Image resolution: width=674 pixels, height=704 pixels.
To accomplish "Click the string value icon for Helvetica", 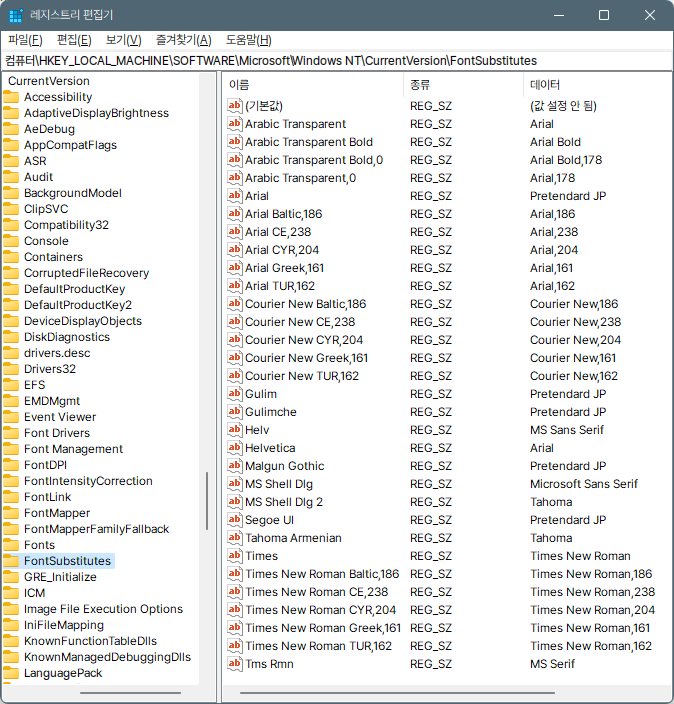I will tap(234, 448).
